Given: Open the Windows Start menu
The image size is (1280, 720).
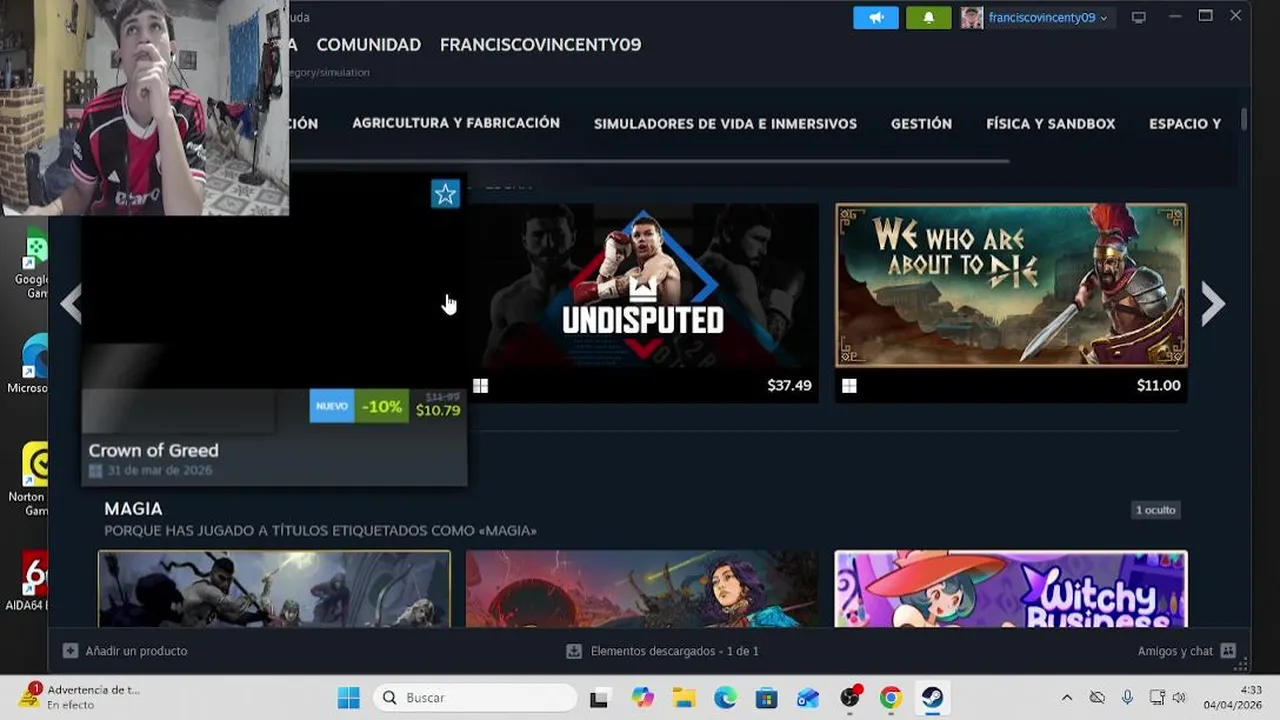Looking at the screenshot, I should (348, 698).
